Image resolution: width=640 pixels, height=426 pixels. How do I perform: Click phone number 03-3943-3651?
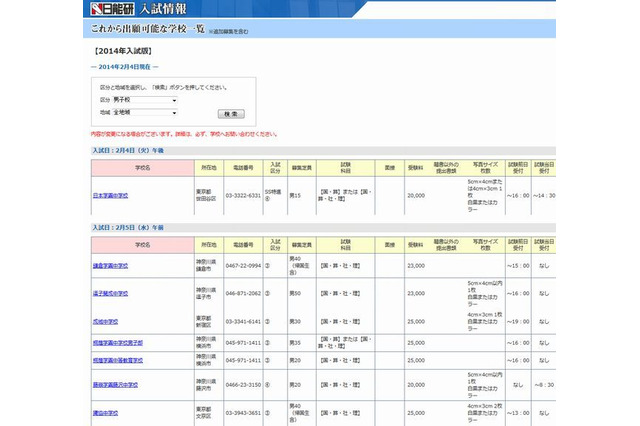(x=243, y=413)
